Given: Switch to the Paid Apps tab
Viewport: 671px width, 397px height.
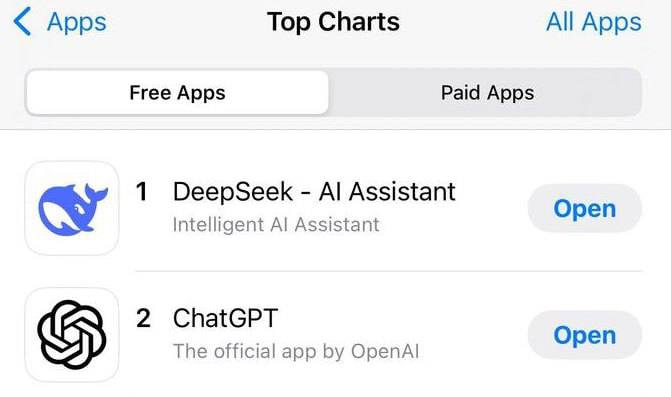Looking at the screenshot, I should (x=487, y=92).
